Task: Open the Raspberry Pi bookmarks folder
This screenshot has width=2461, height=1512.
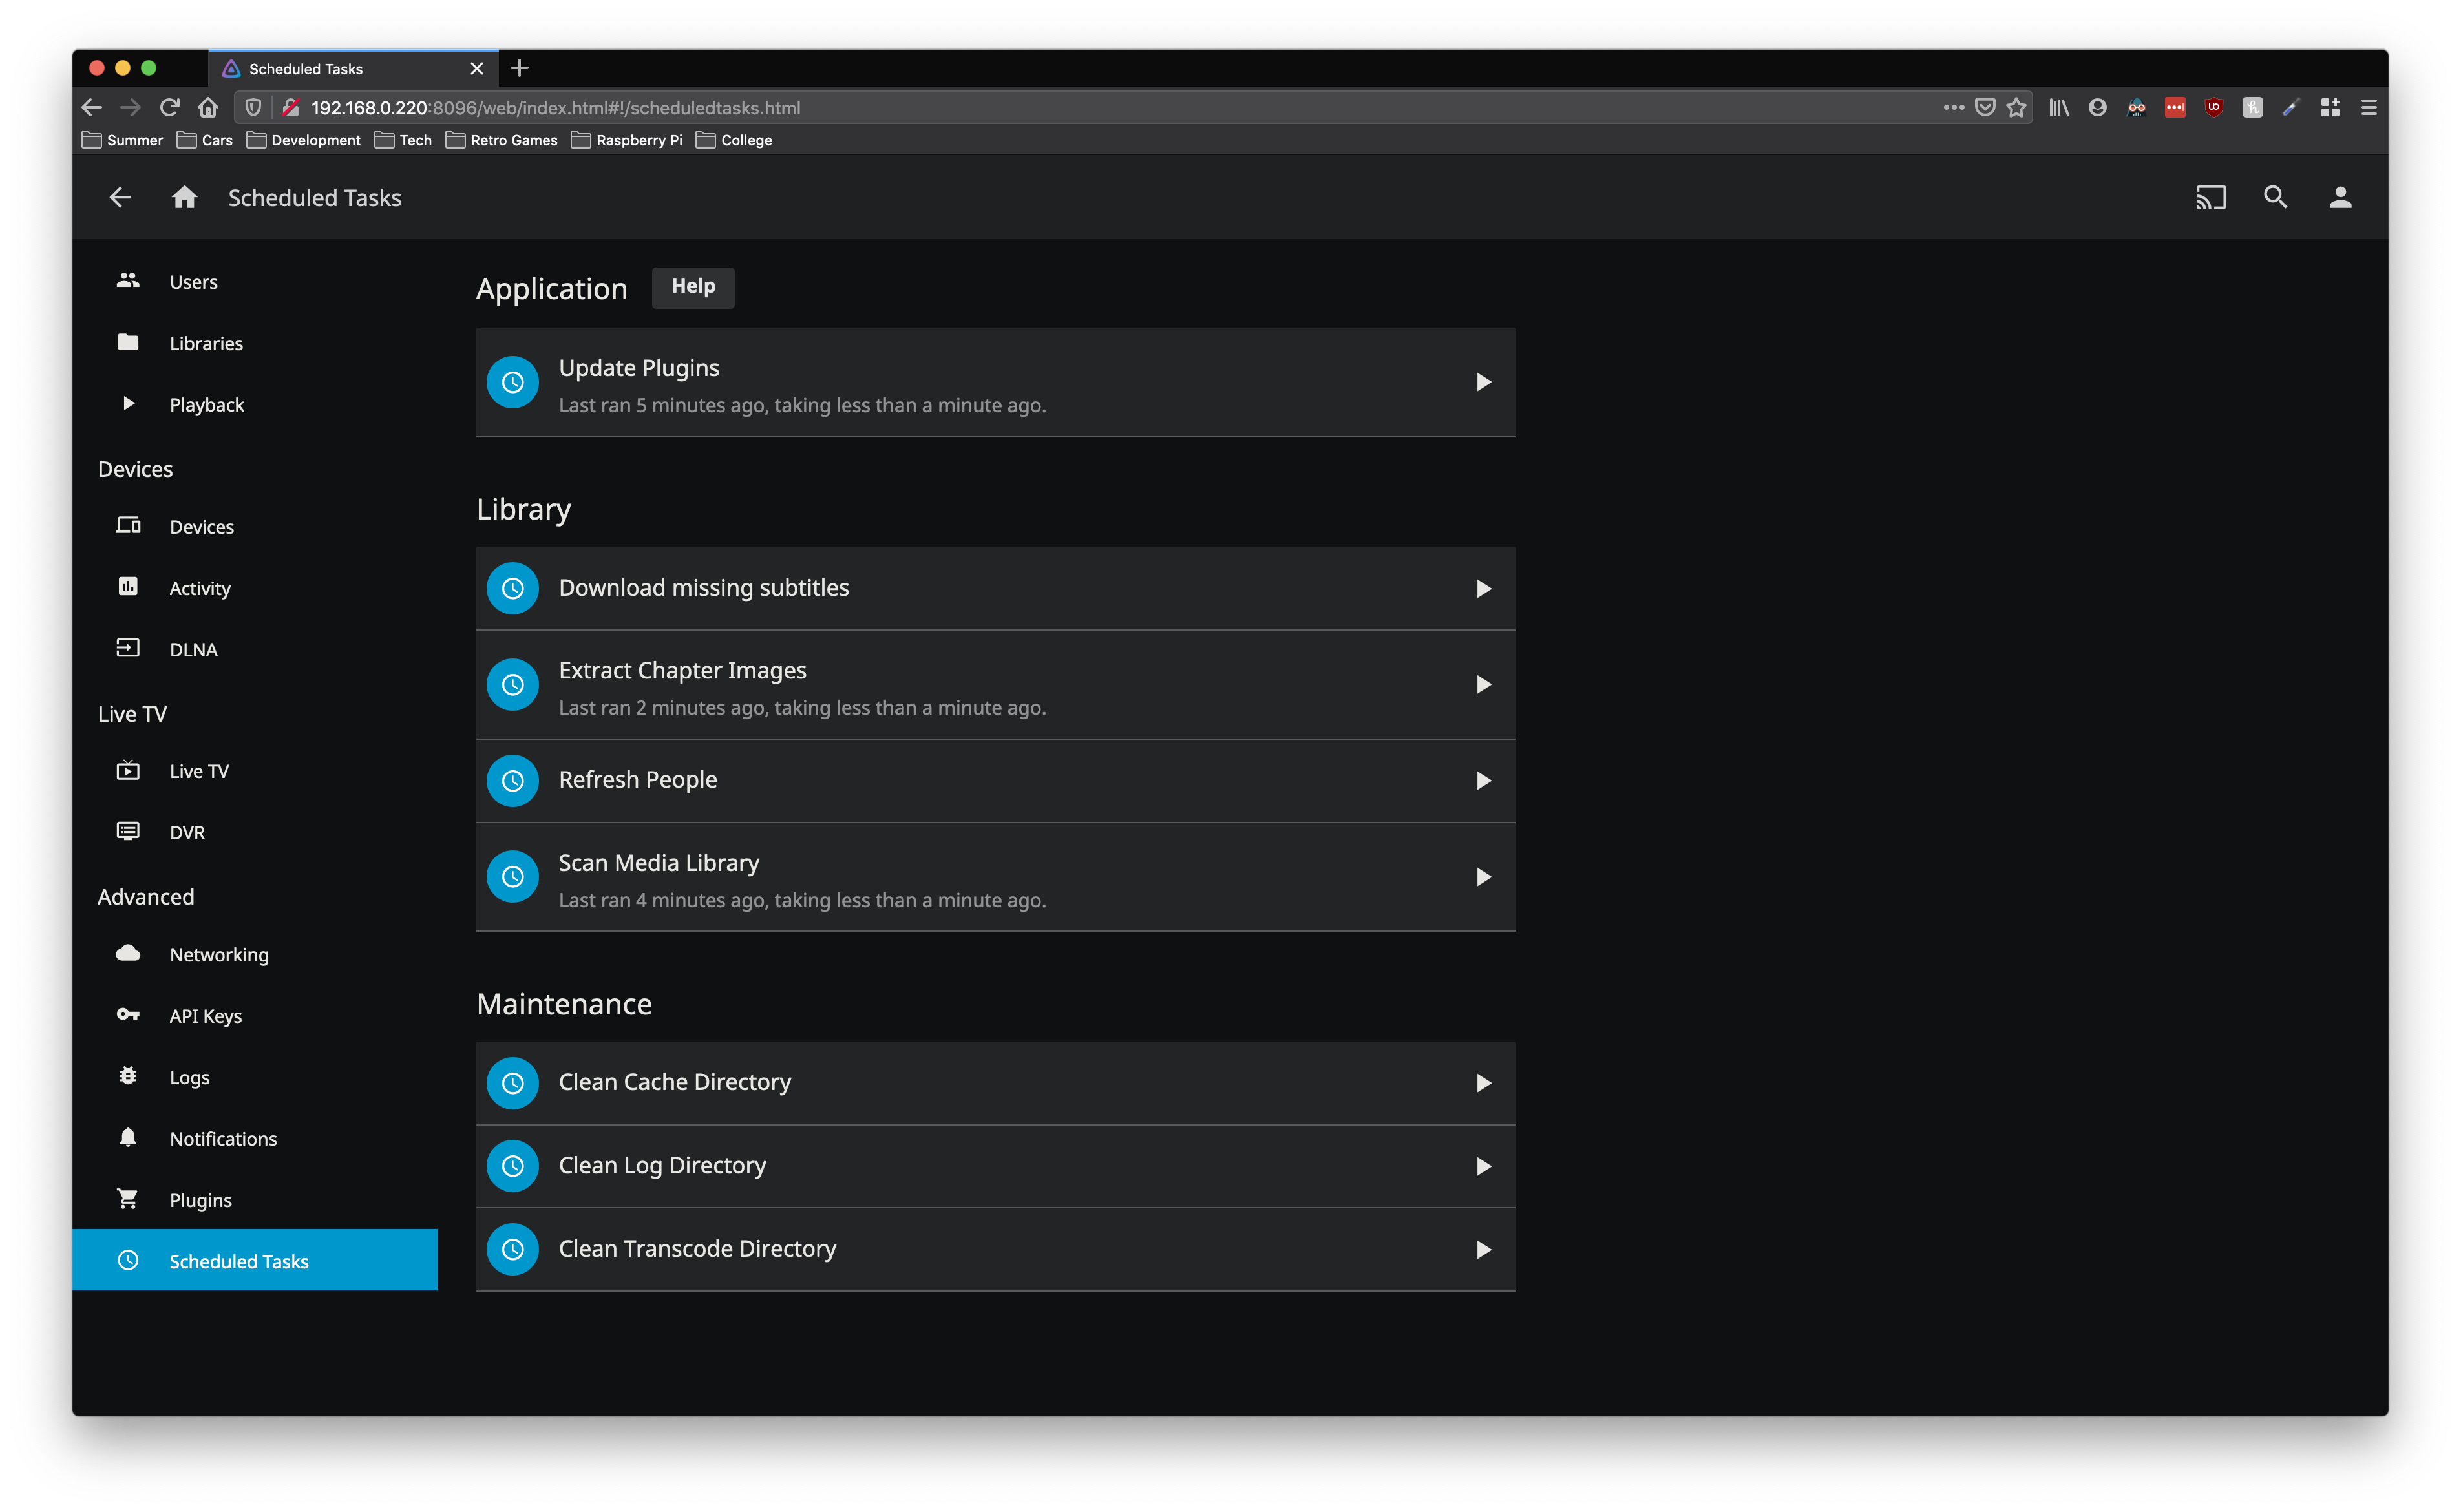Action: coord(626,140)
